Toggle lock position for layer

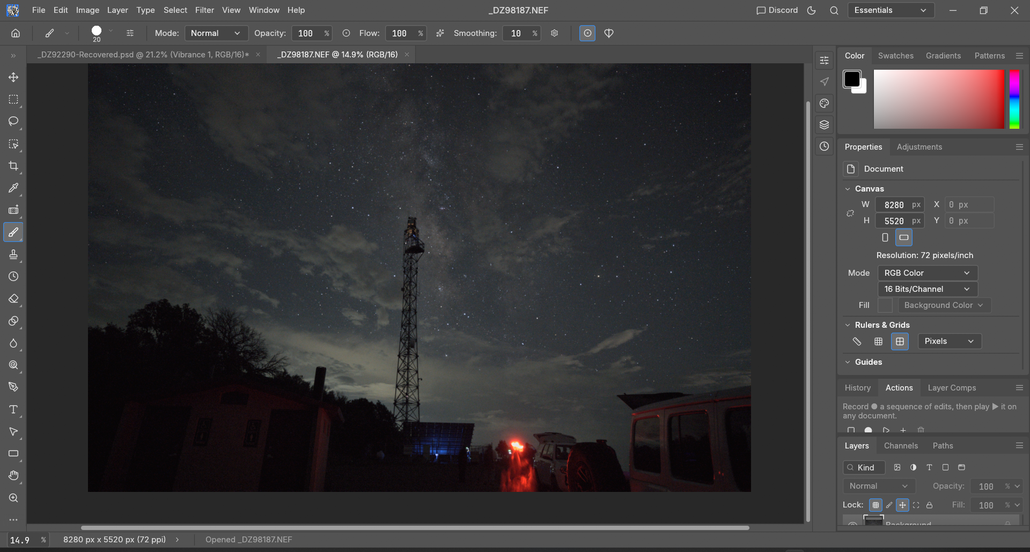tap(903, 505)
